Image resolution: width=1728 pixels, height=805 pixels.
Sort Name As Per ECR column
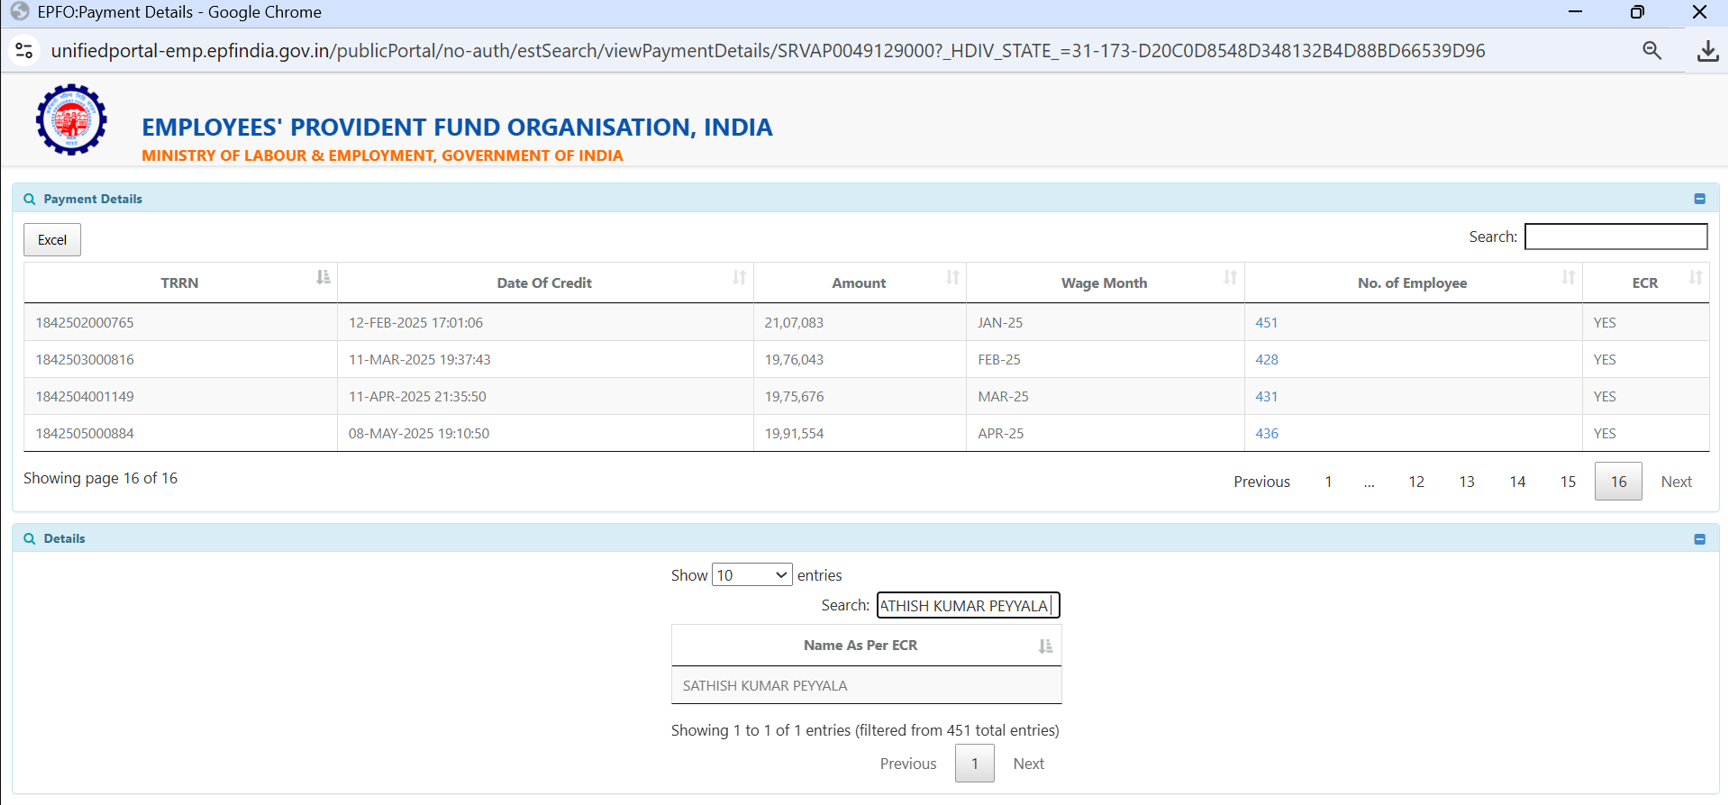[x=1045, y=646]
